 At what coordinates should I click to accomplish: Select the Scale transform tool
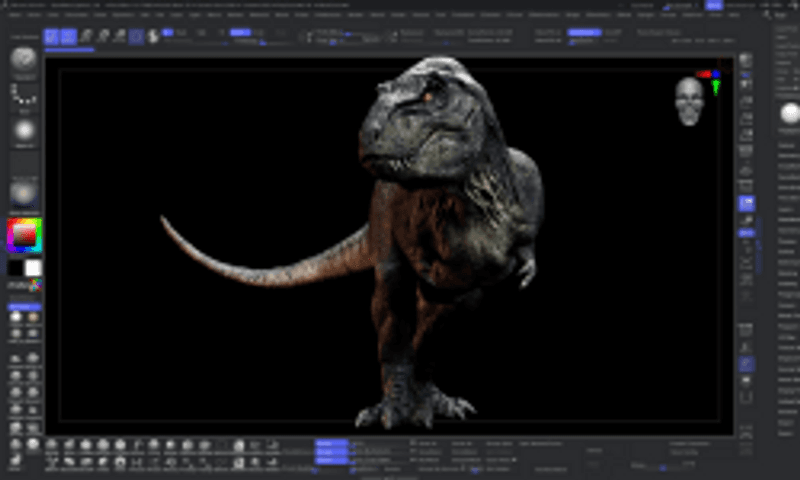[x=104, y=37]
